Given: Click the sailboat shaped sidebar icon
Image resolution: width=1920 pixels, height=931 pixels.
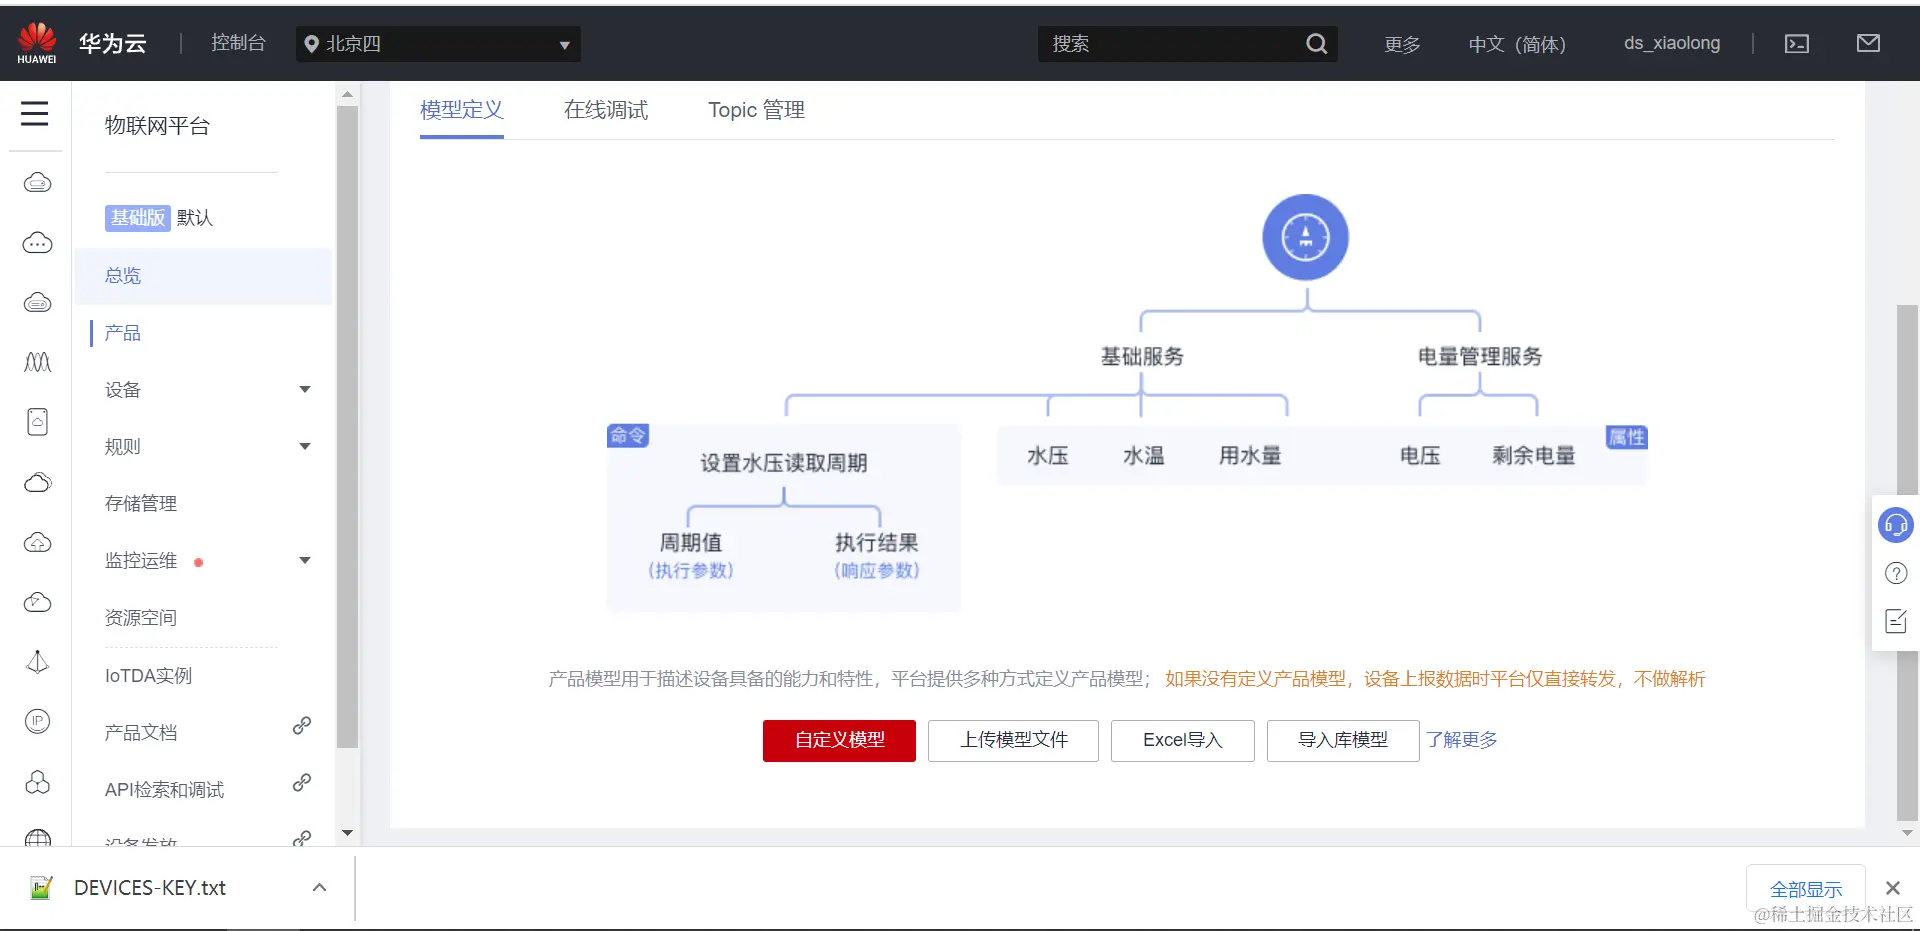Looking at the screenshot, I should point(37,662).
